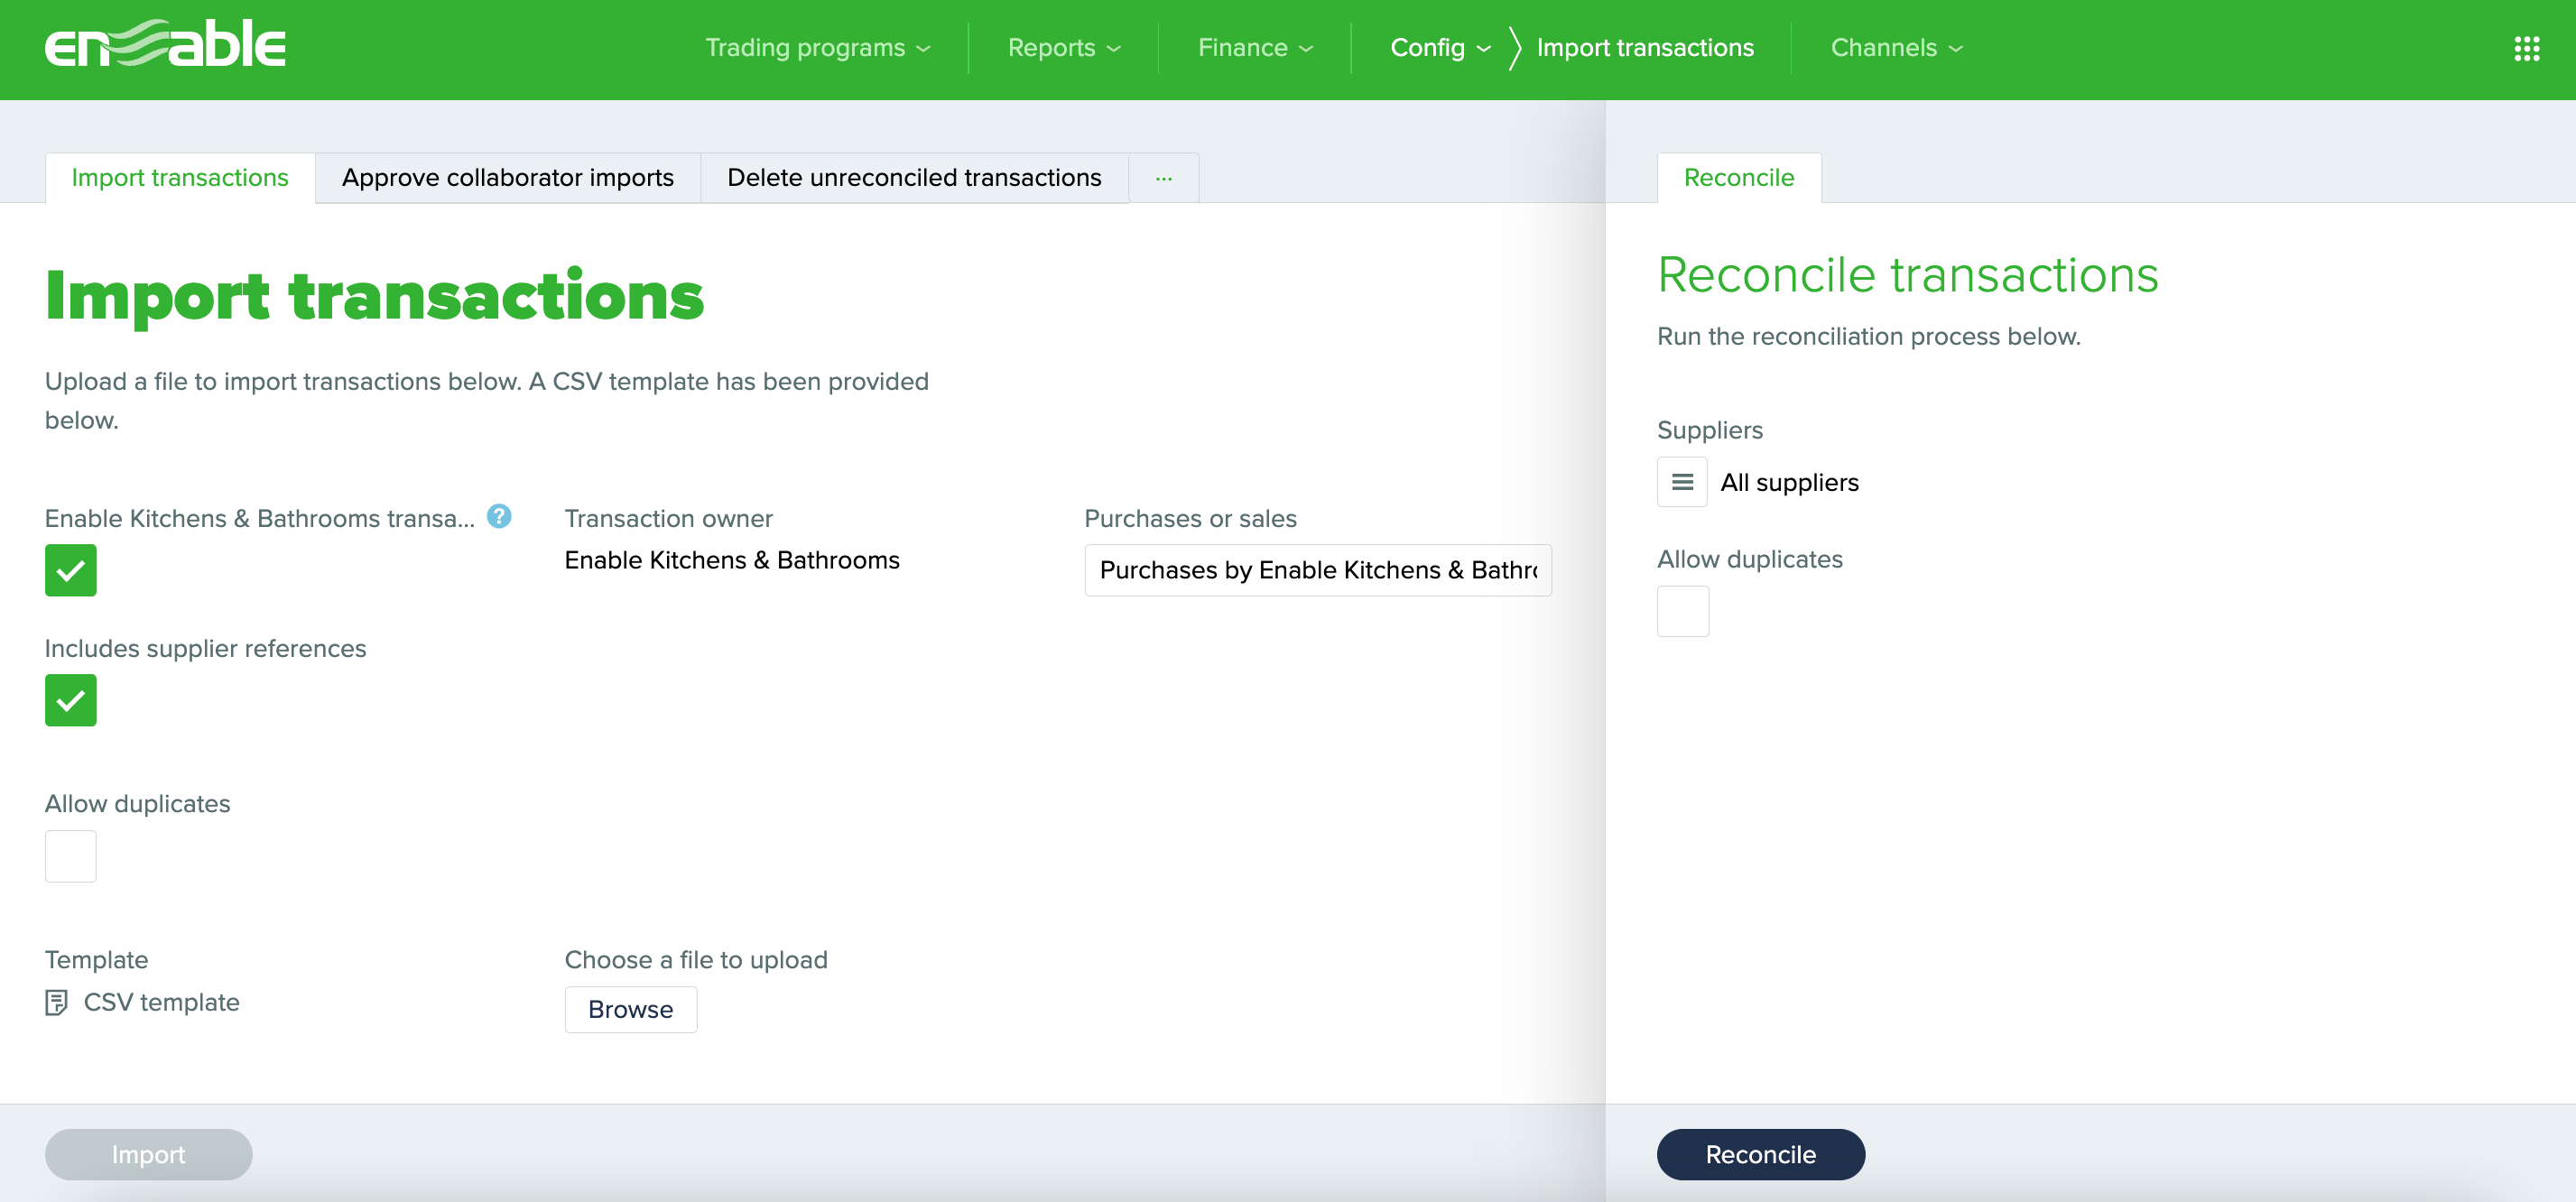Image resolution: width=2576 pixels, height=1202 pixels.
Task: Click Import transactions breadcrumb in header
Action: point(1645,48)
